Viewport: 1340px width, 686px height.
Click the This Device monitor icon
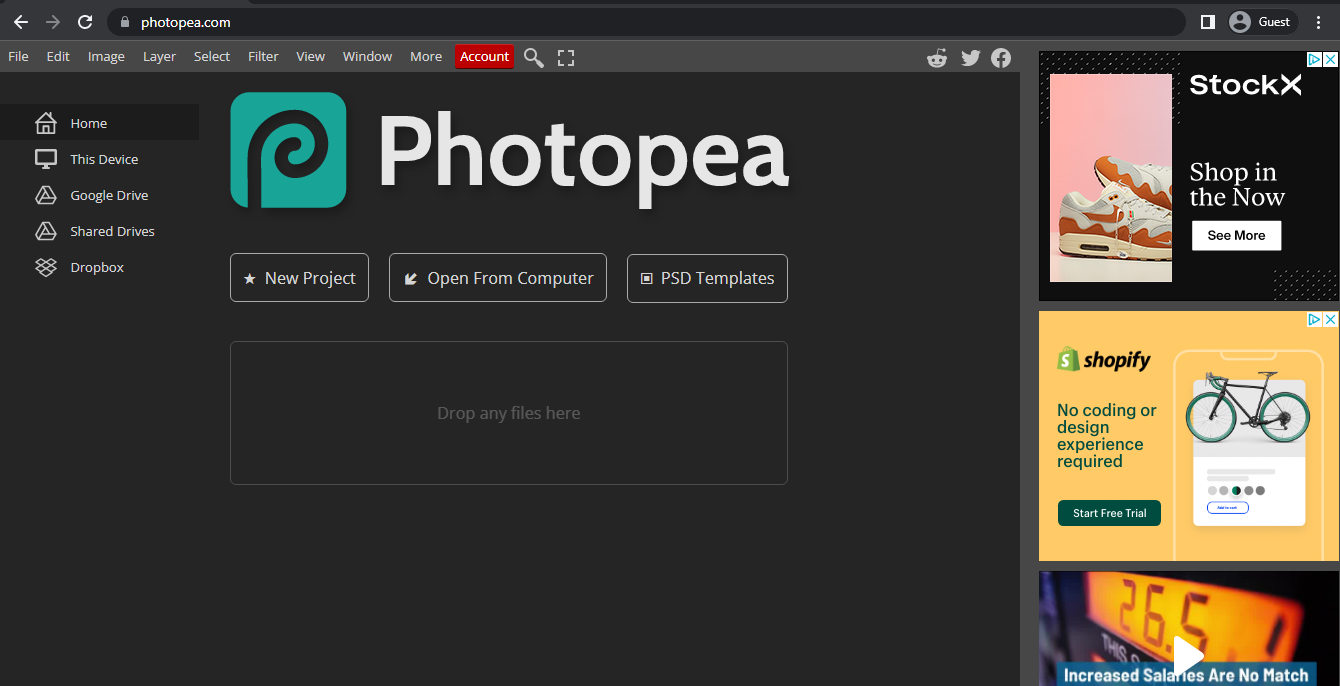pos(46,159)
